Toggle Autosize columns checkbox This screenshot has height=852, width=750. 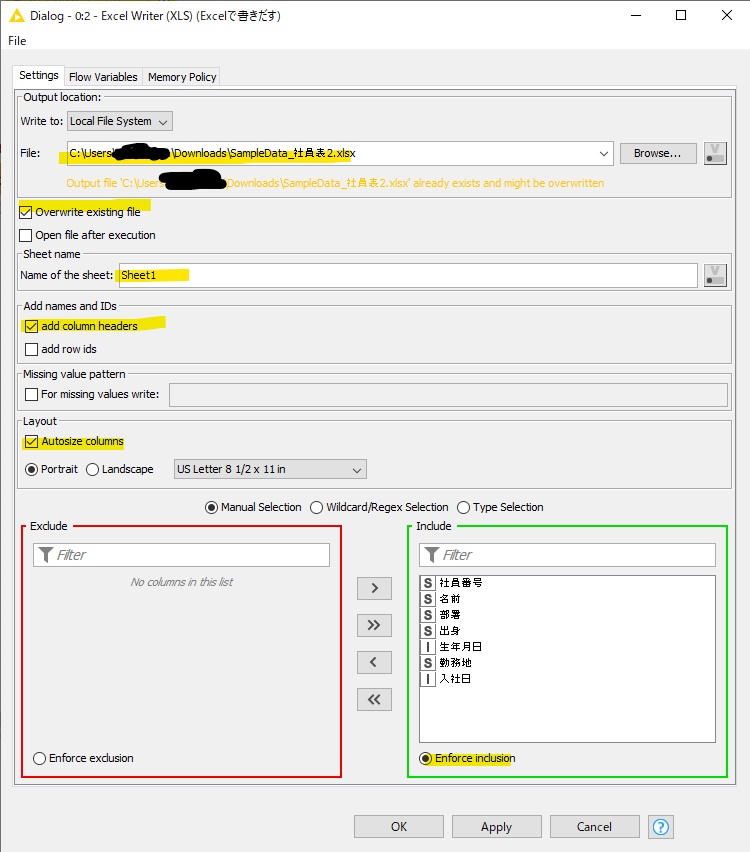point(32,441)
